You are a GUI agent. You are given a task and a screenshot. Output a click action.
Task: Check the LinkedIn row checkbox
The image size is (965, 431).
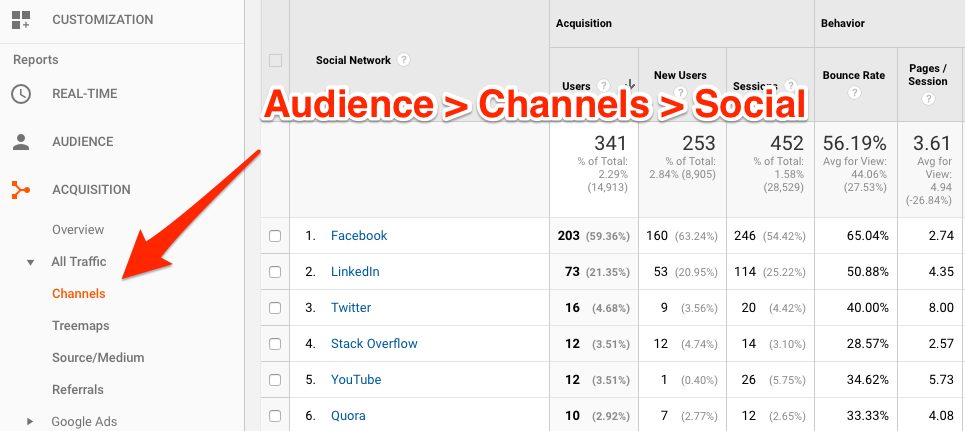click(275, 272)
